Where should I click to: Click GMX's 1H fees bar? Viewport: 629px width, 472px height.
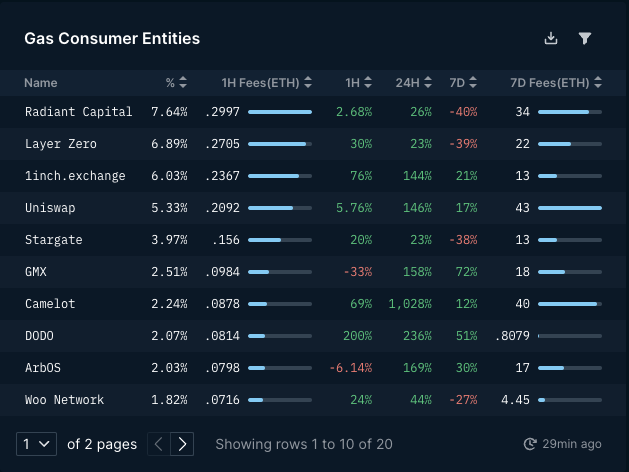pyautogui.click(x=280, y=272)
